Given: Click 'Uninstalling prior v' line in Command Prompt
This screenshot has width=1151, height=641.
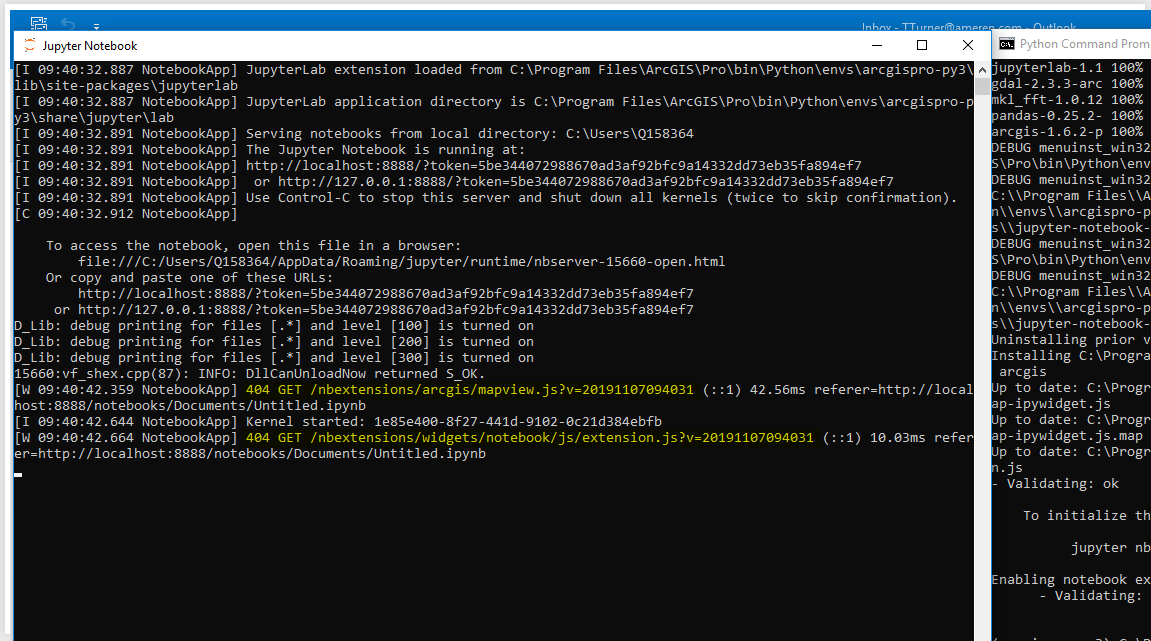Looking at the screenshot, I should pyautogui.click(x=1071, y=340).
